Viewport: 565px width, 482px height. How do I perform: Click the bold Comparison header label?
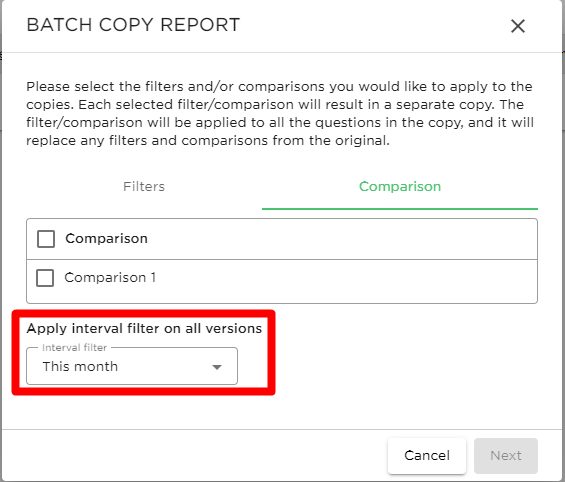pos(106,238)
